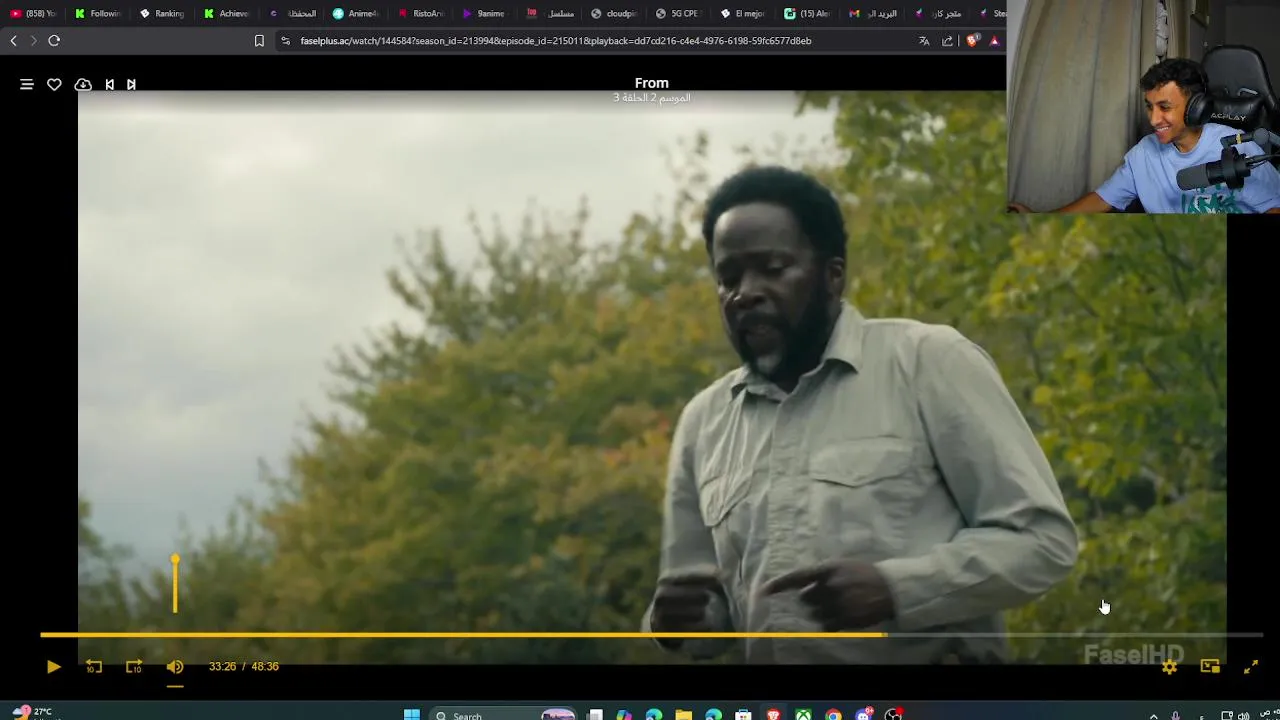Open Google Chrome in the taskbar
The height and width of the screenshot is (720, 1280).
click(x=833, y=714)
